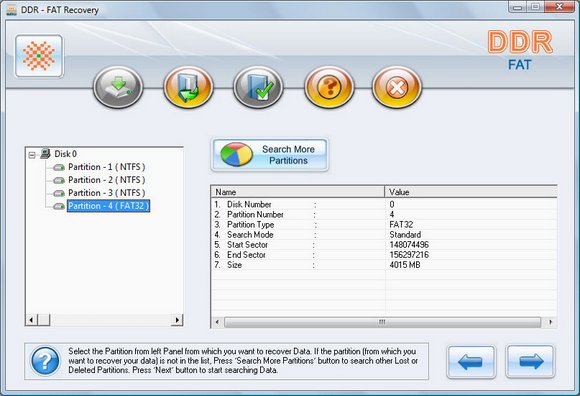Click the green download arrow toolbar icon

[x=118, y=87]
